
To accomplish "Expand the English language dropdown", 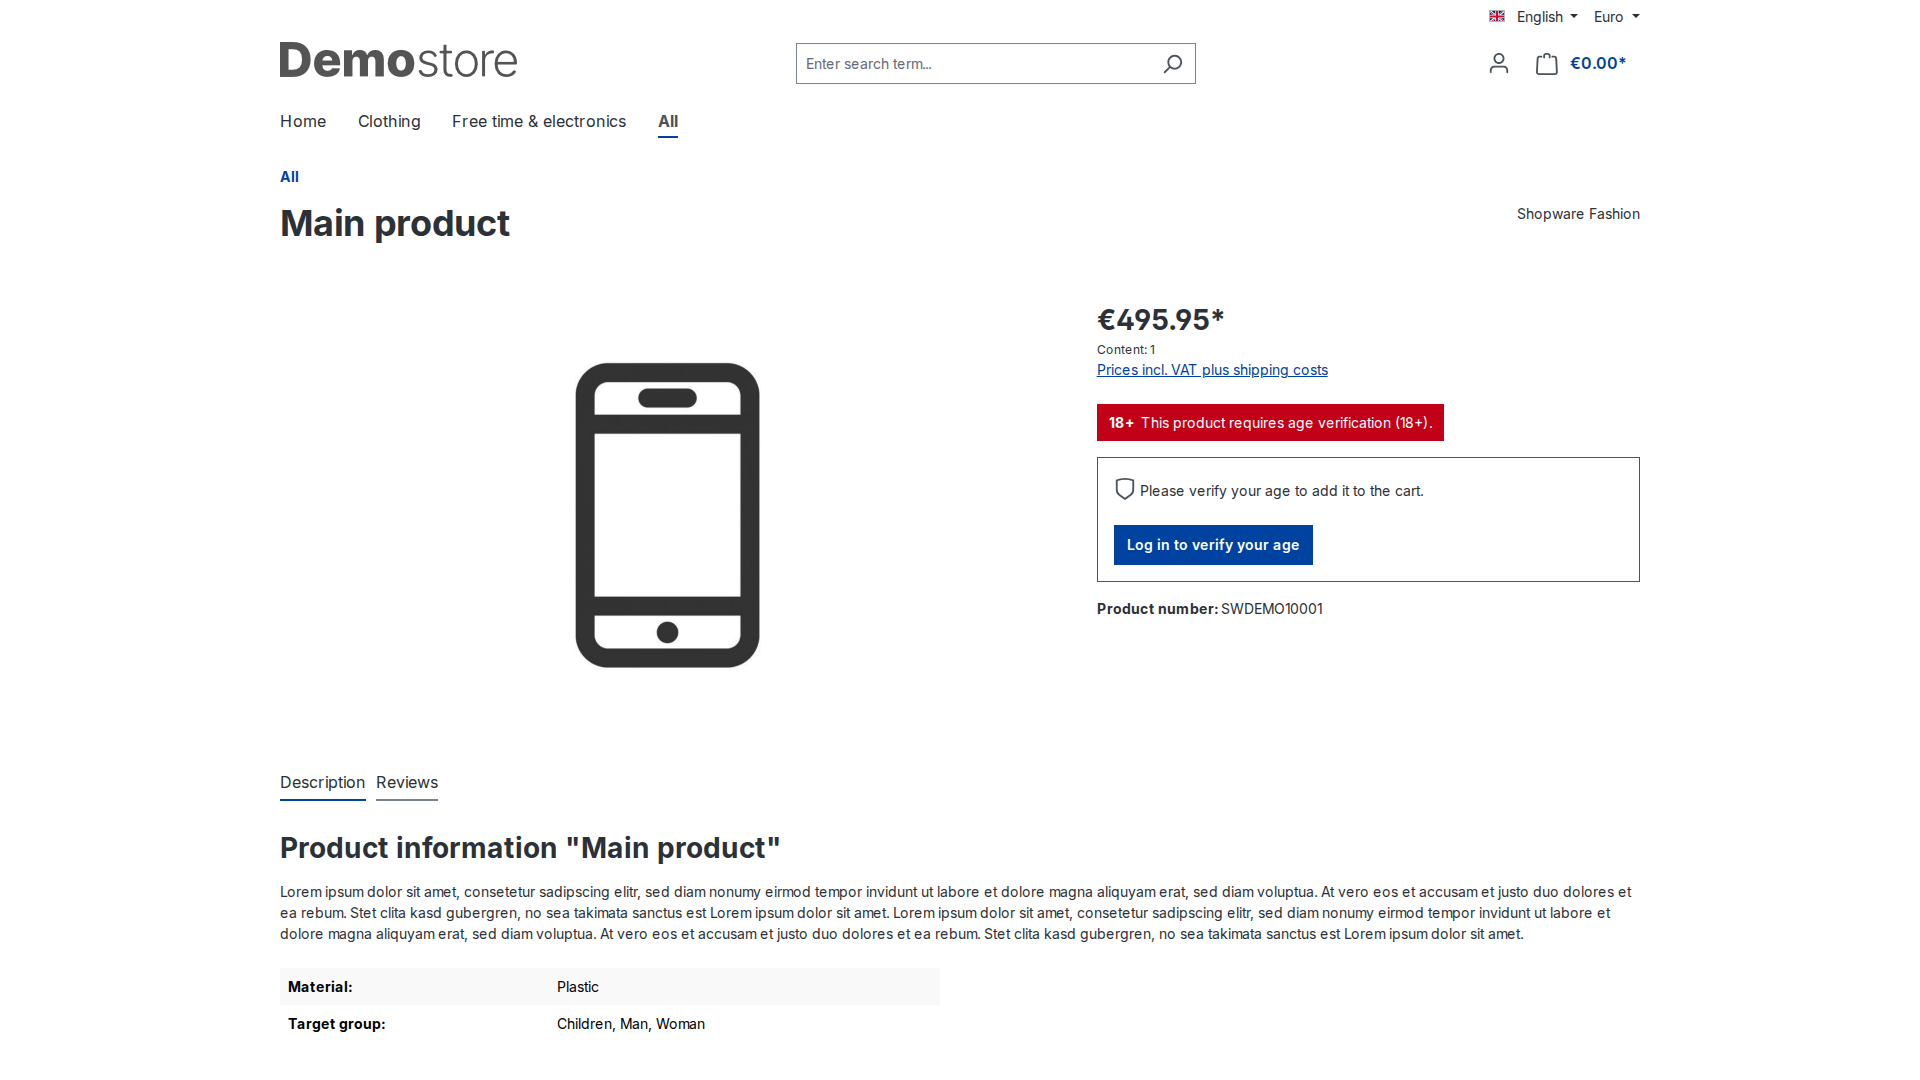I will point(1546,17).
